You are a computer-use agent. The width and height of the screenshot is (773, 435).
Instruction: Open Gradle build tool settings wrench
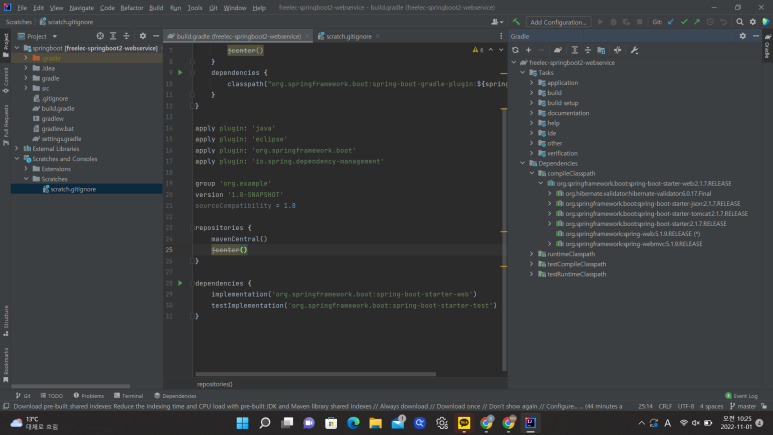point(634,50)
